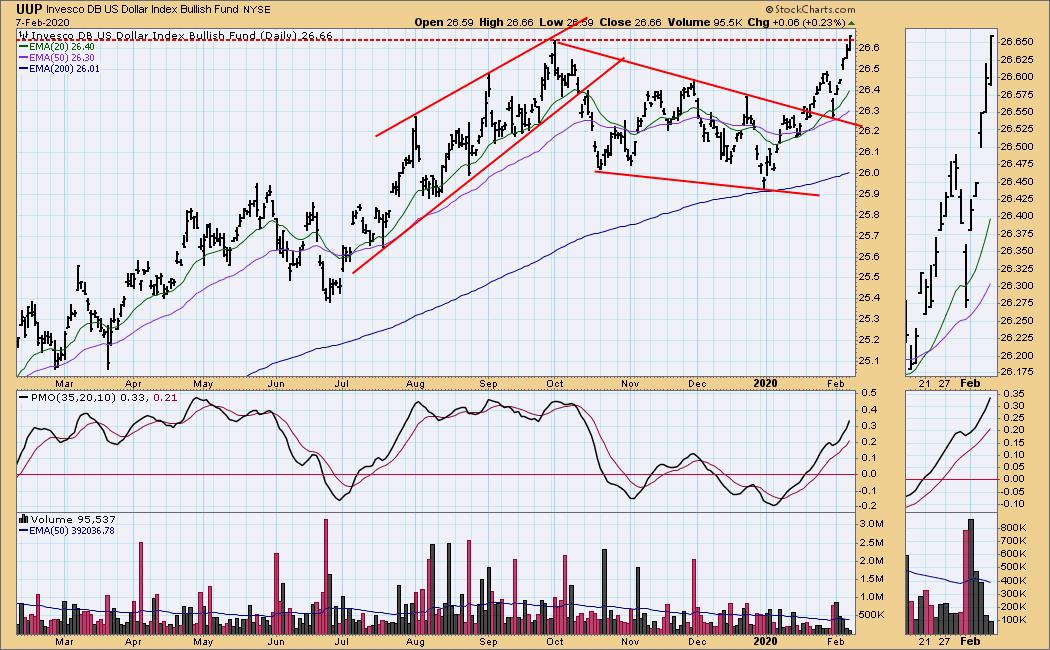Click the -0.10 label on the zoomed PMO axis

pos(1012,503)
